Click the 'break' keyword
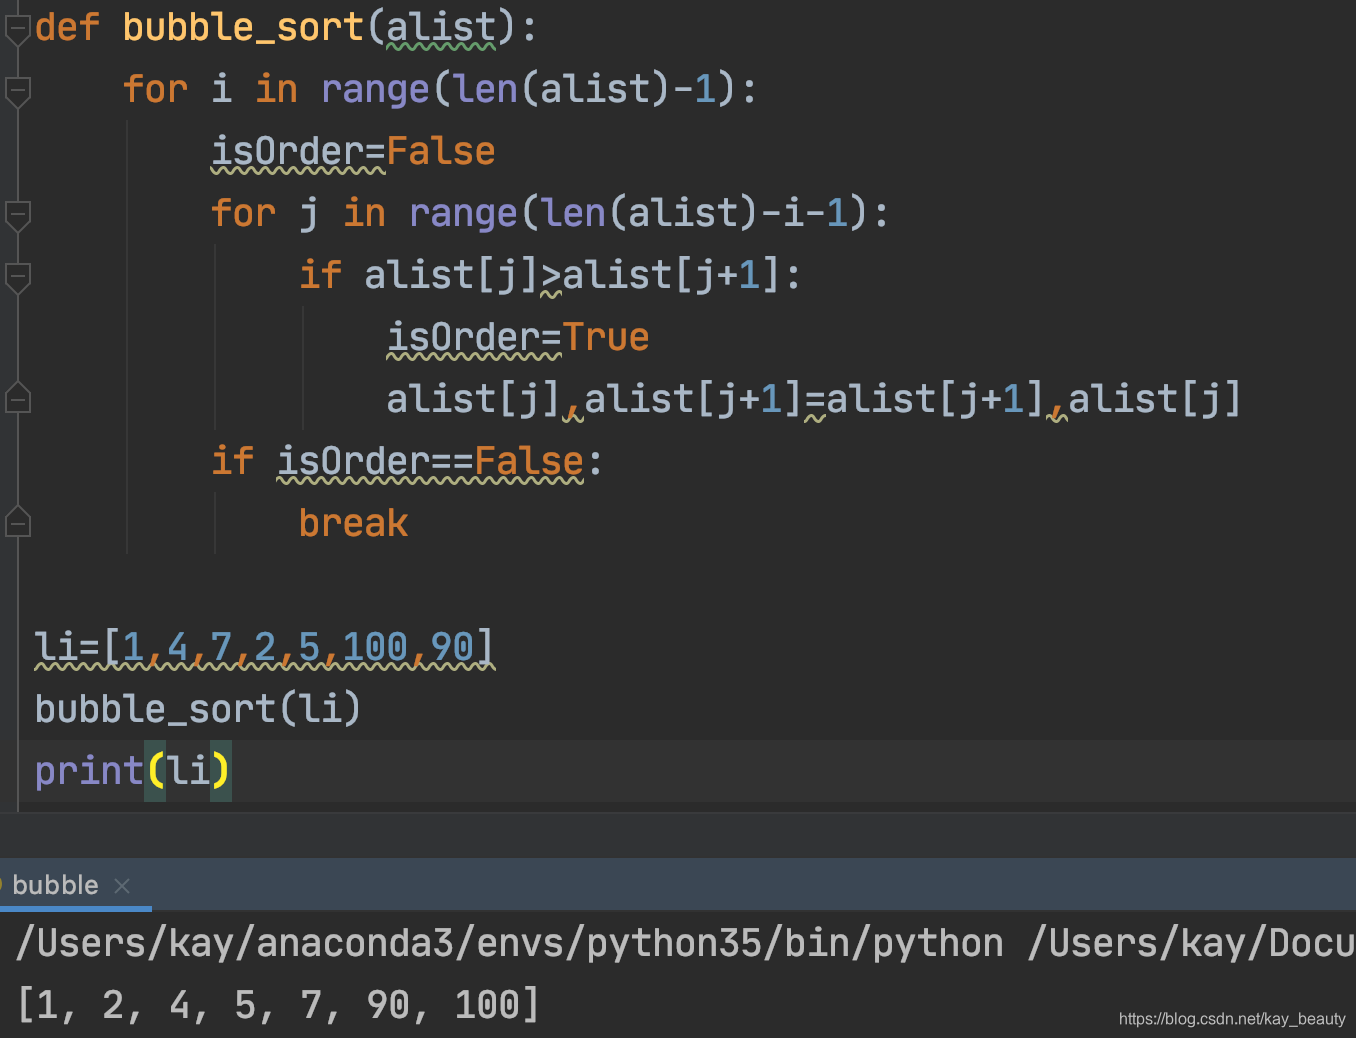 point(353,524)
